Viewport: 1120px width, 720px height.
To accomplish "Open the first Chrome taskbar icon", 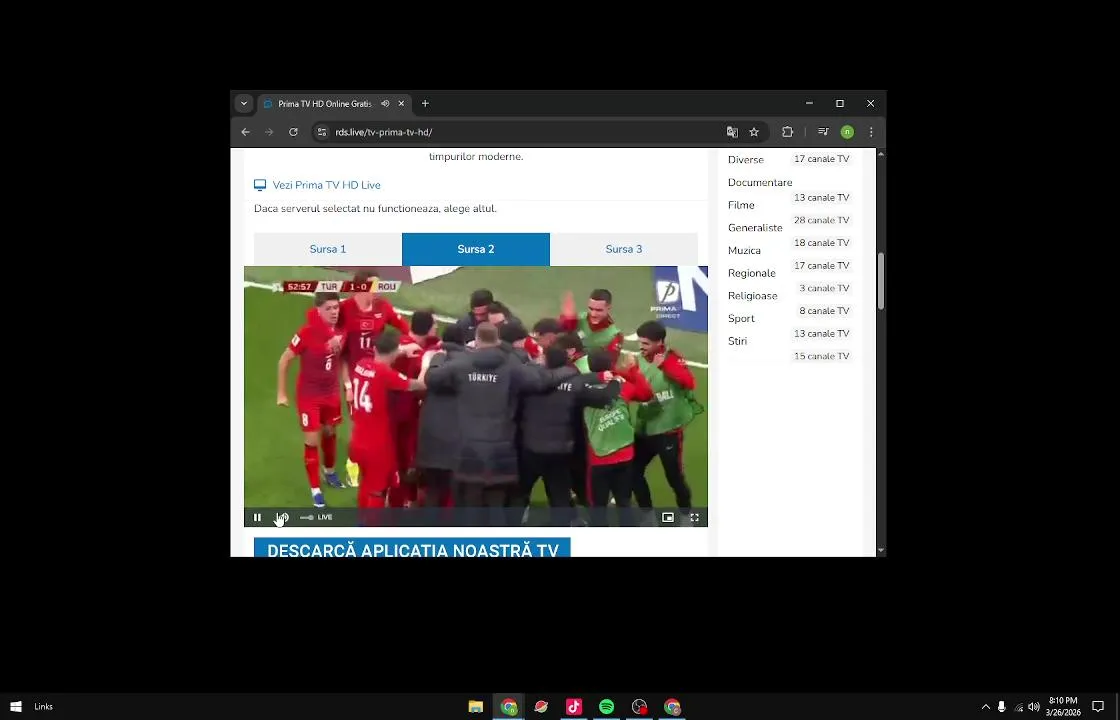I will point(509,706).
